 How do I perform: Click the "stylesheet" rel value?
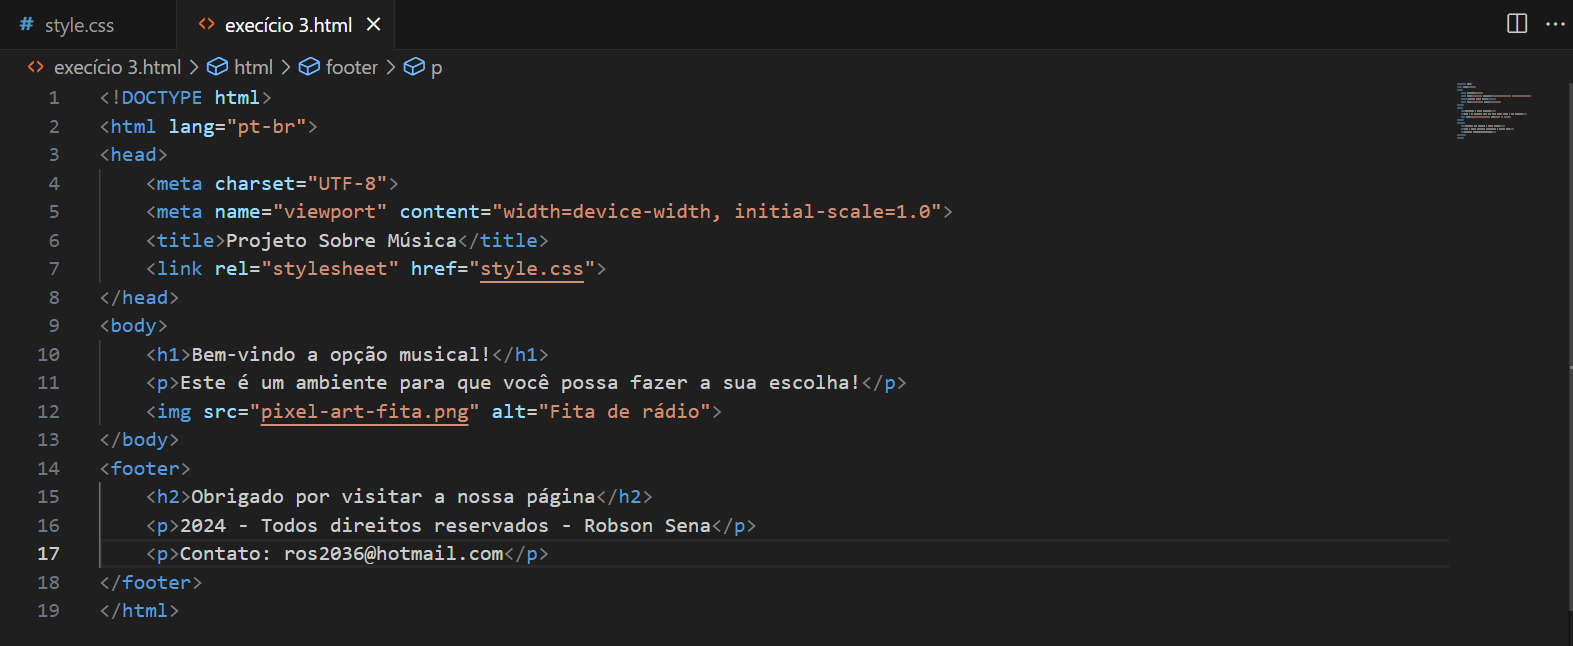pyautogui.click(x=330, y=269)
